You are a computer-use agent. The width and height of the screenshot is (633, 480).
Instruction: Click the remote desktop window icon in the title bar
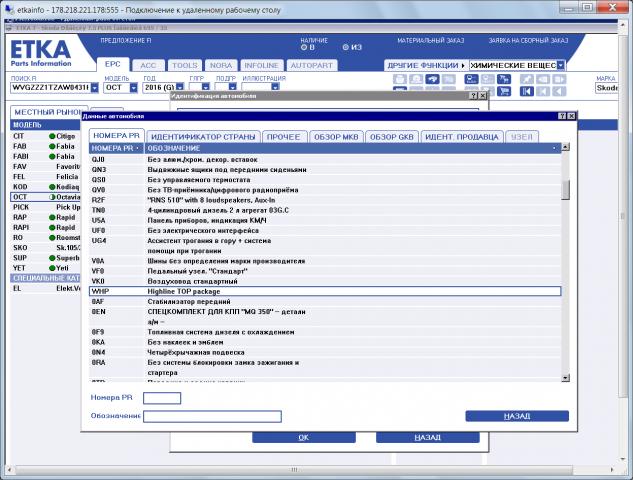[8, 9]
